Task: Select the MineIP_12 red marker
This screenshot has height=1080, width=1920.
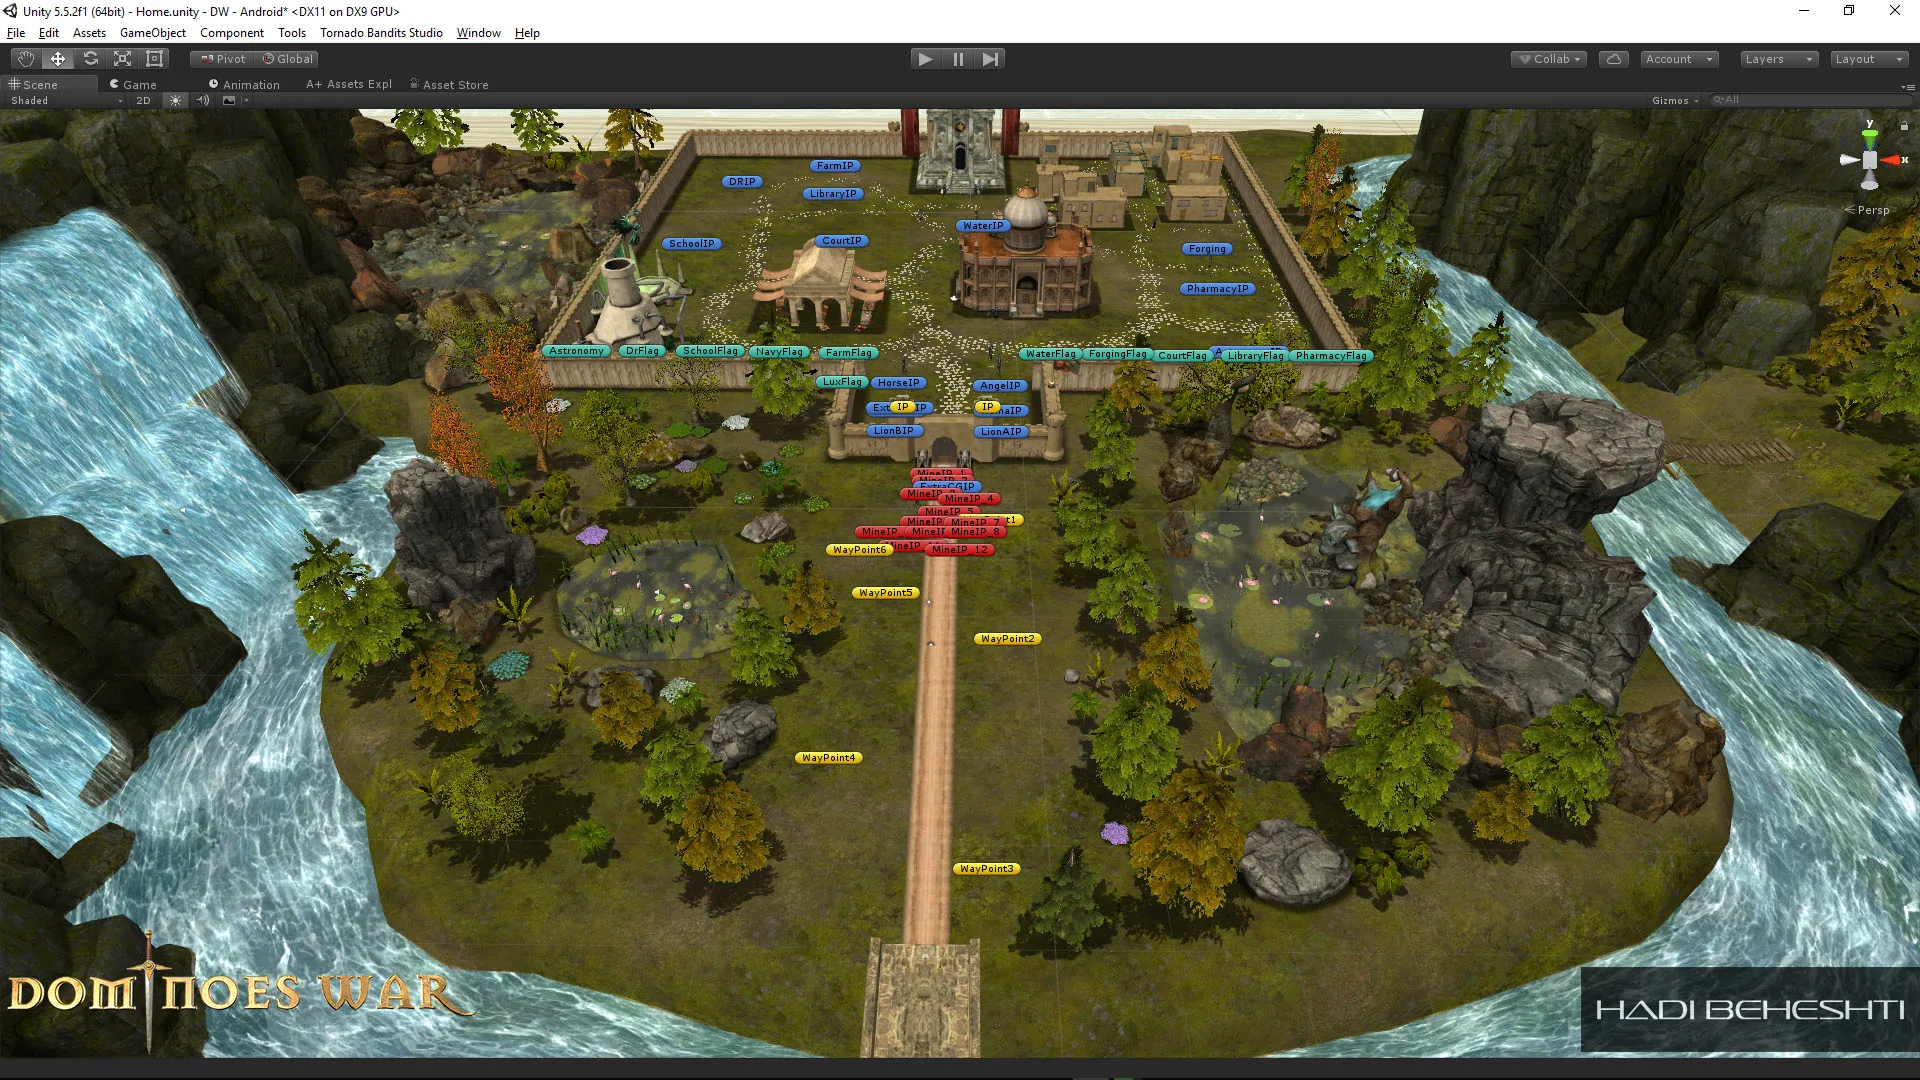Action: [960, 550]
